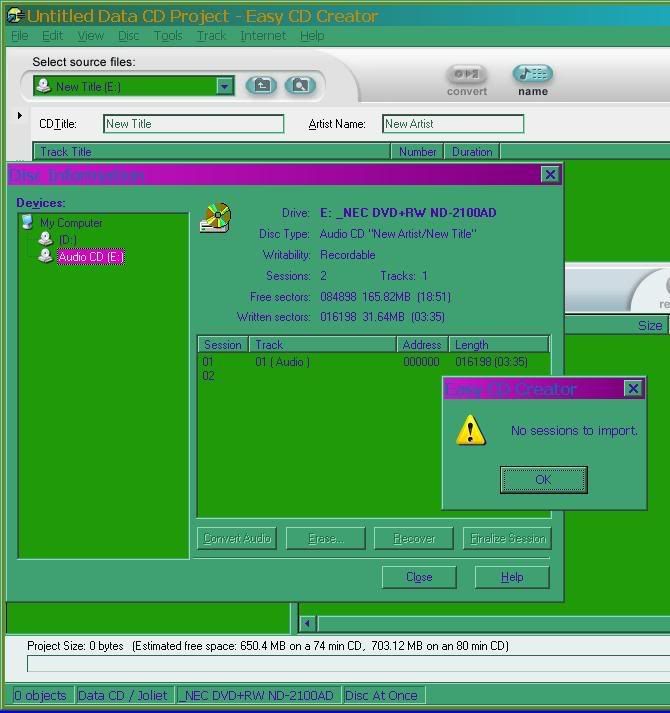Click the My Computer icon in Devices
Screen dimensions: 670x713
[x=28, y=222]
